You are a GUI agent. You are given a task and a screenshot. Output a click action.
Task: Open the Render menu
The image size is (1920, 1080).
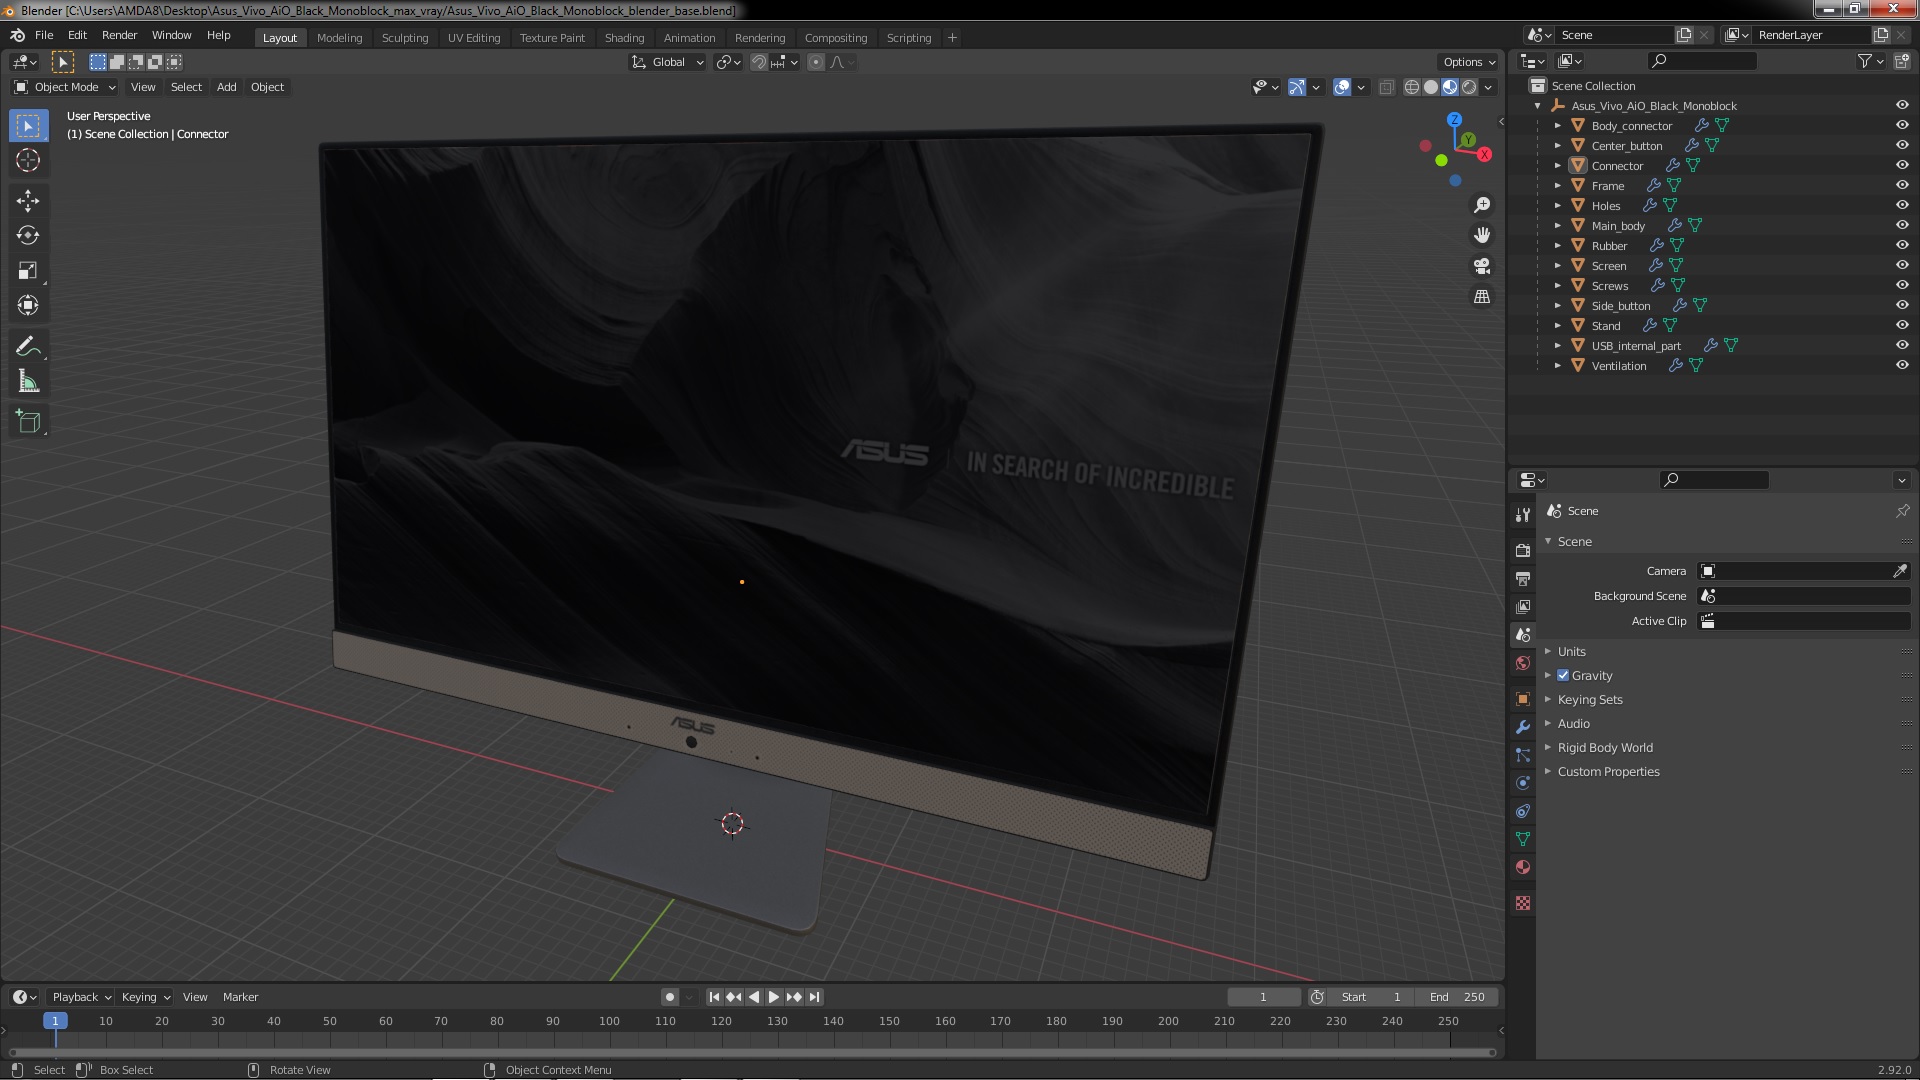(x=119, y=35)
